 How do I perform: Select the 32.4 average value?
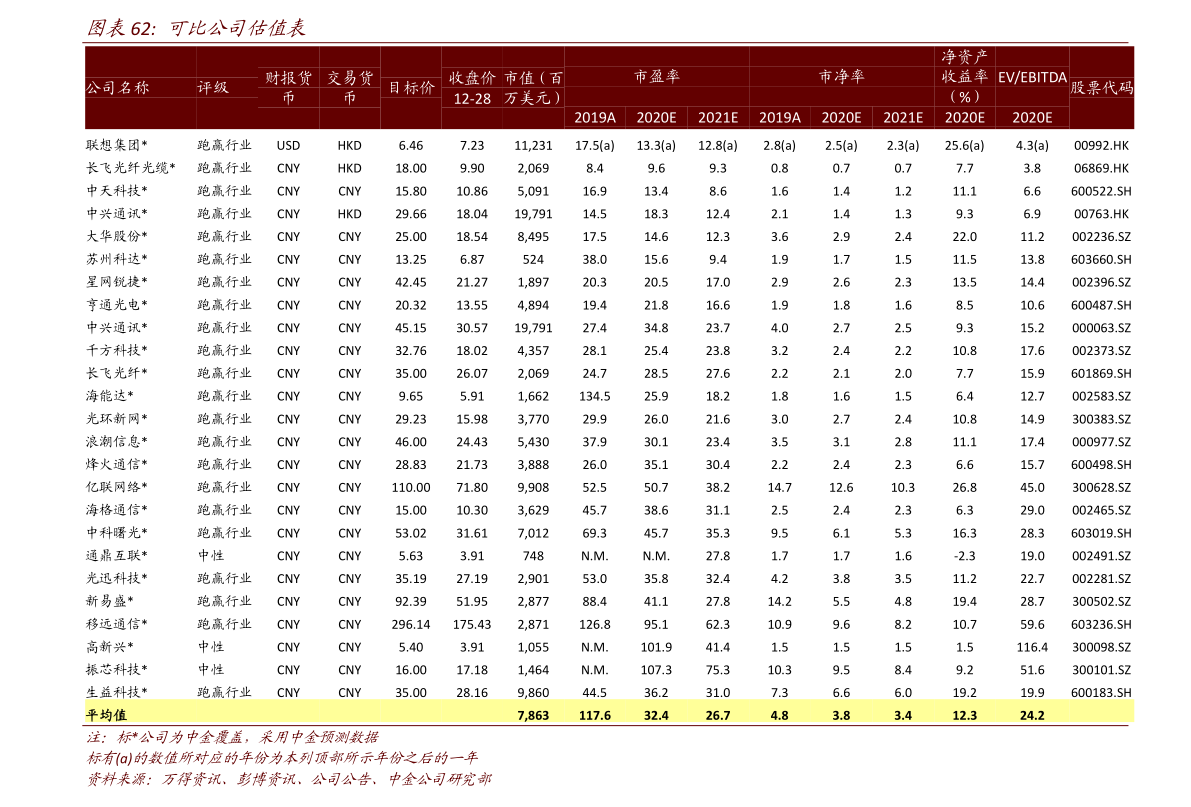656,716
